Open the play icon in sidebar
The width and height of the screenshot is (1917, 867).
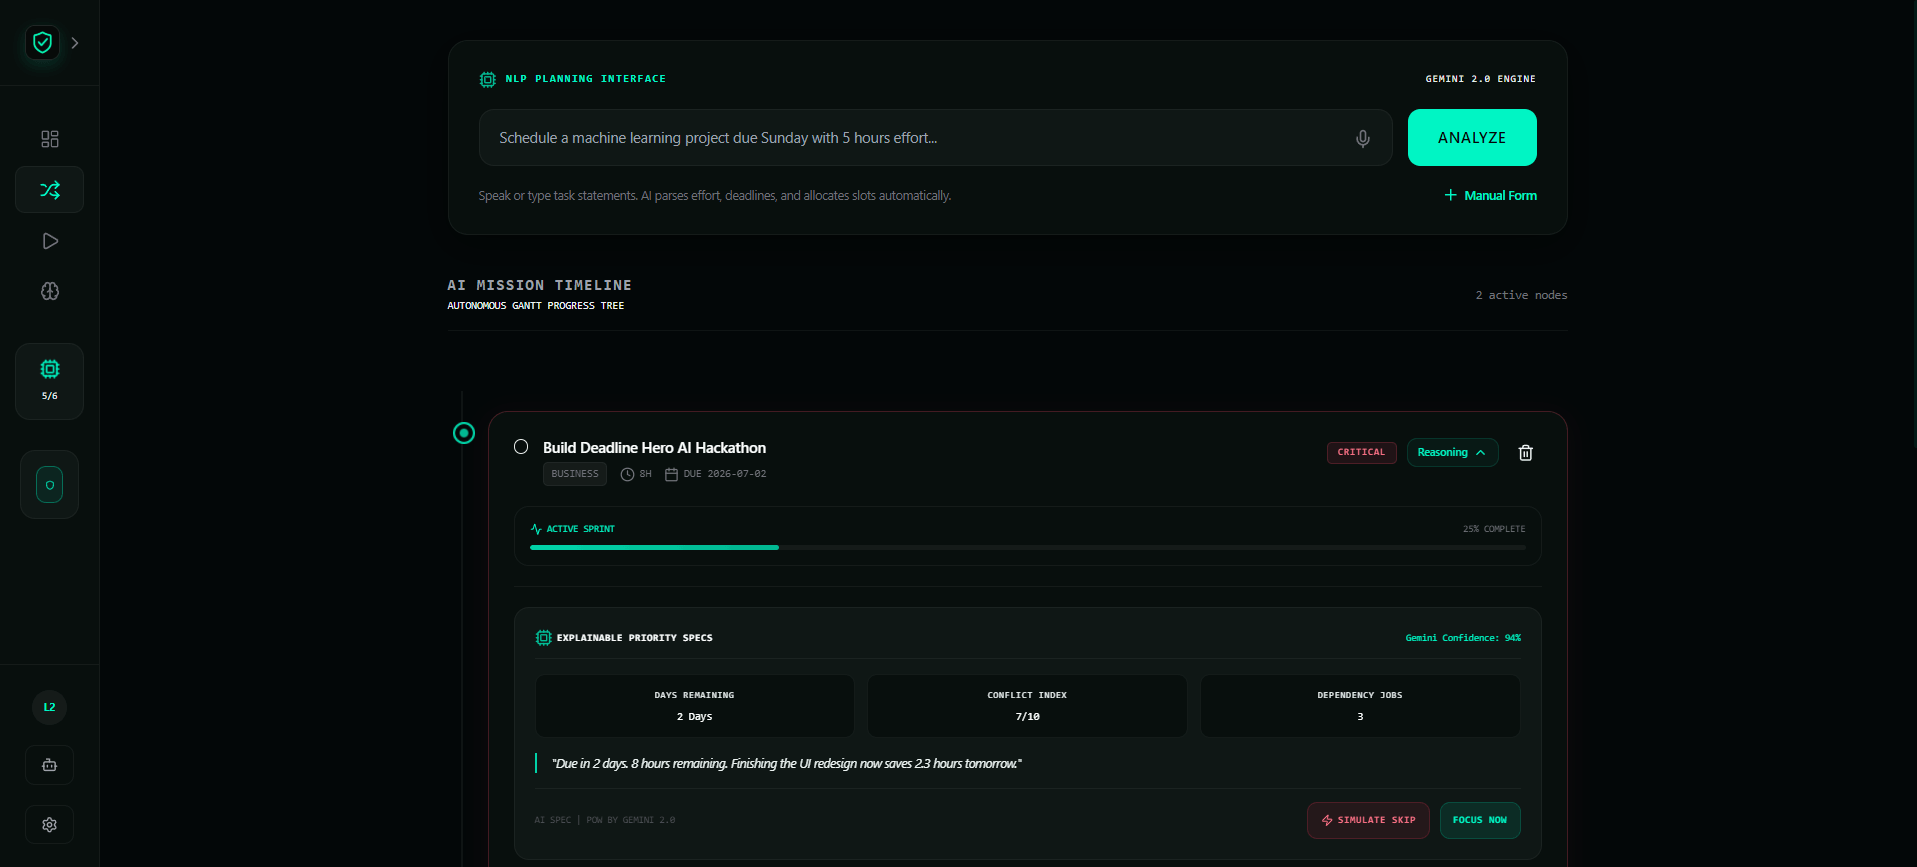click(x=49, y=241)
